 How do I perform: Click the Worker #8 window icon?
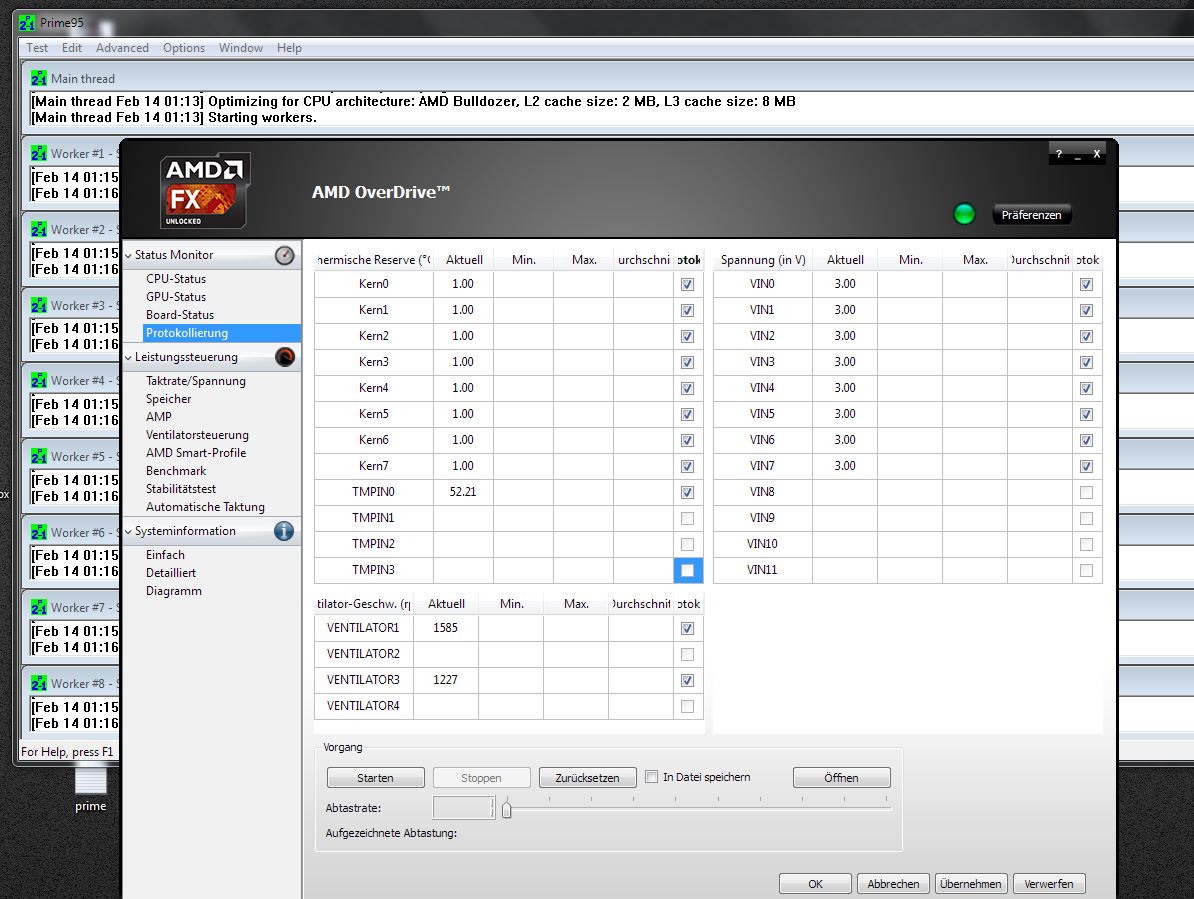(x=39, y=684)
